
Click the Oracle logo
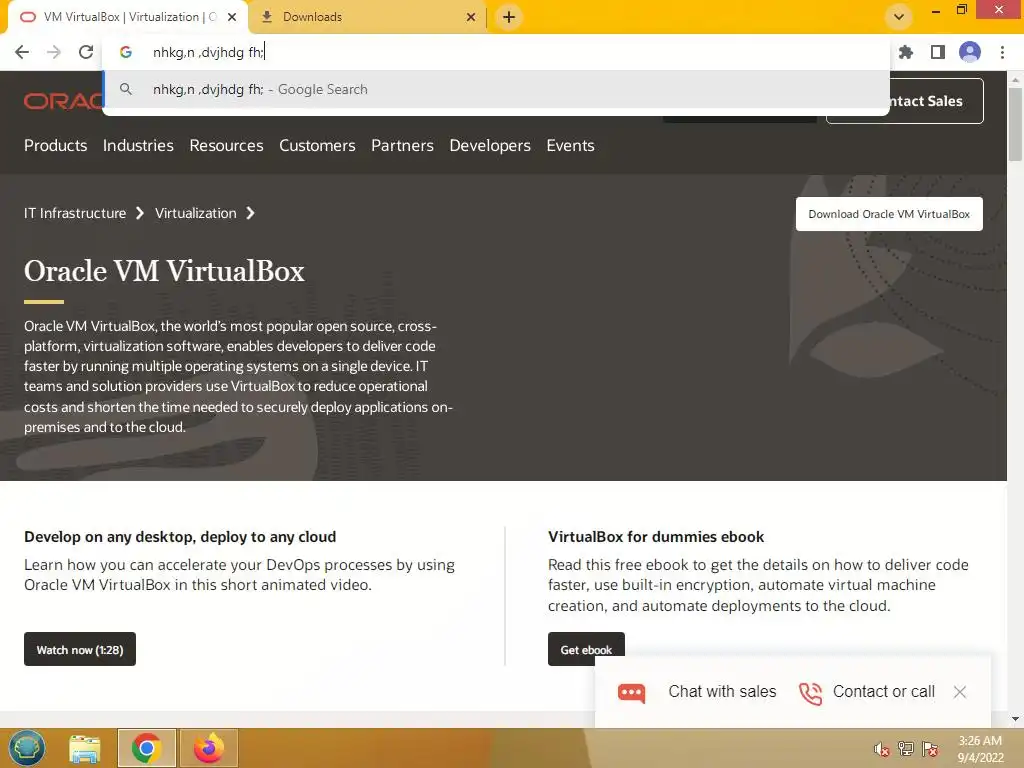[x=63, y=101]
